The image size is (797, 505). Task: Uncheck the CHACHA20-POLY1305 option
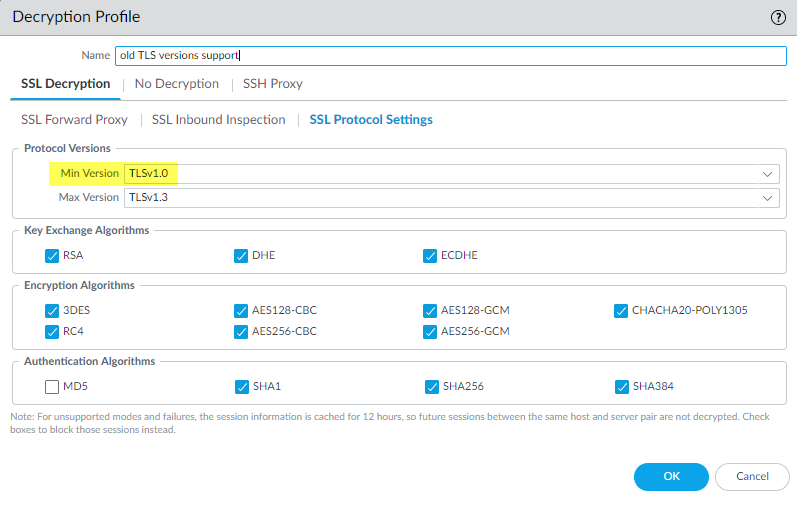click(621, 310)
